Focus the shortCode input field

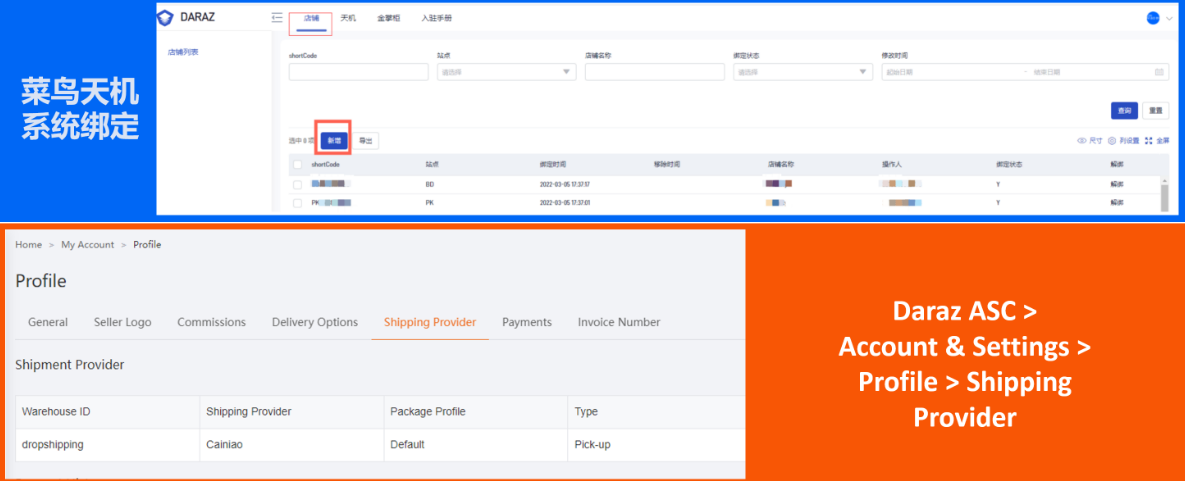pos(358,72)
